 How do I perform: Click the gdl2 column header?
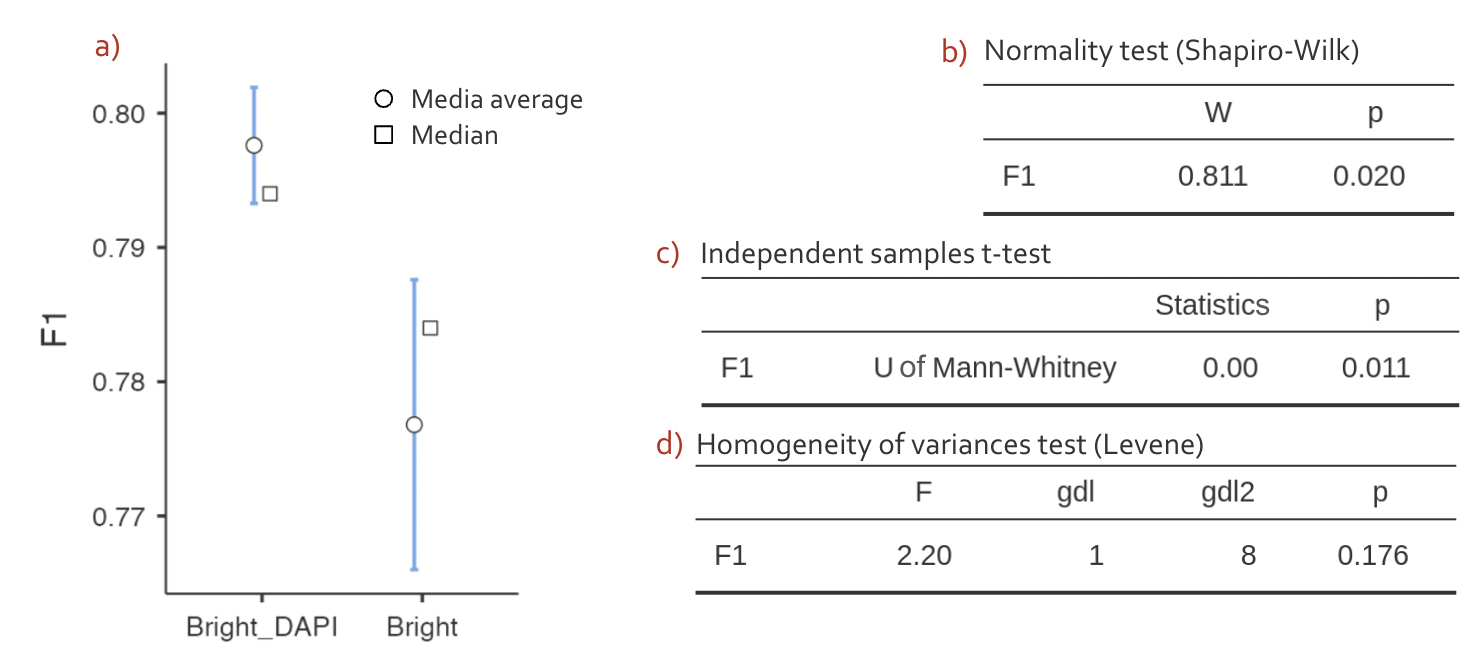1228,493
